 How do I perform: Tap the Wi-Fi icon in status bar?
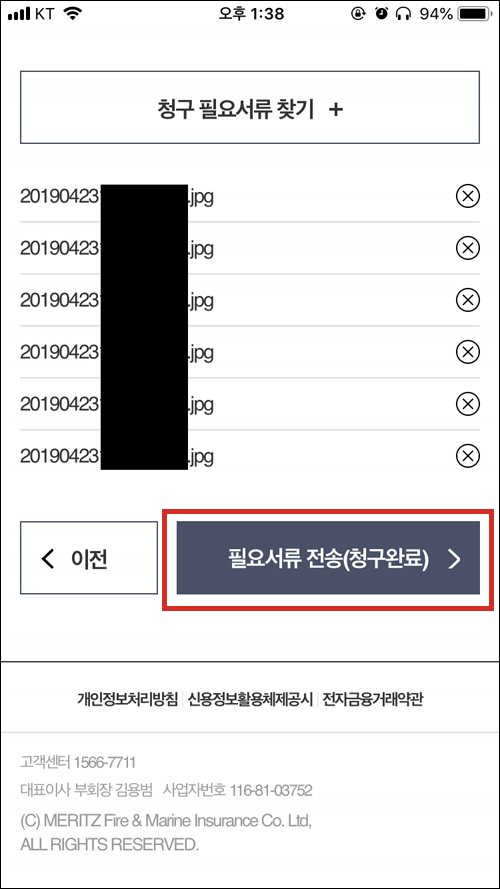[71, 14]
